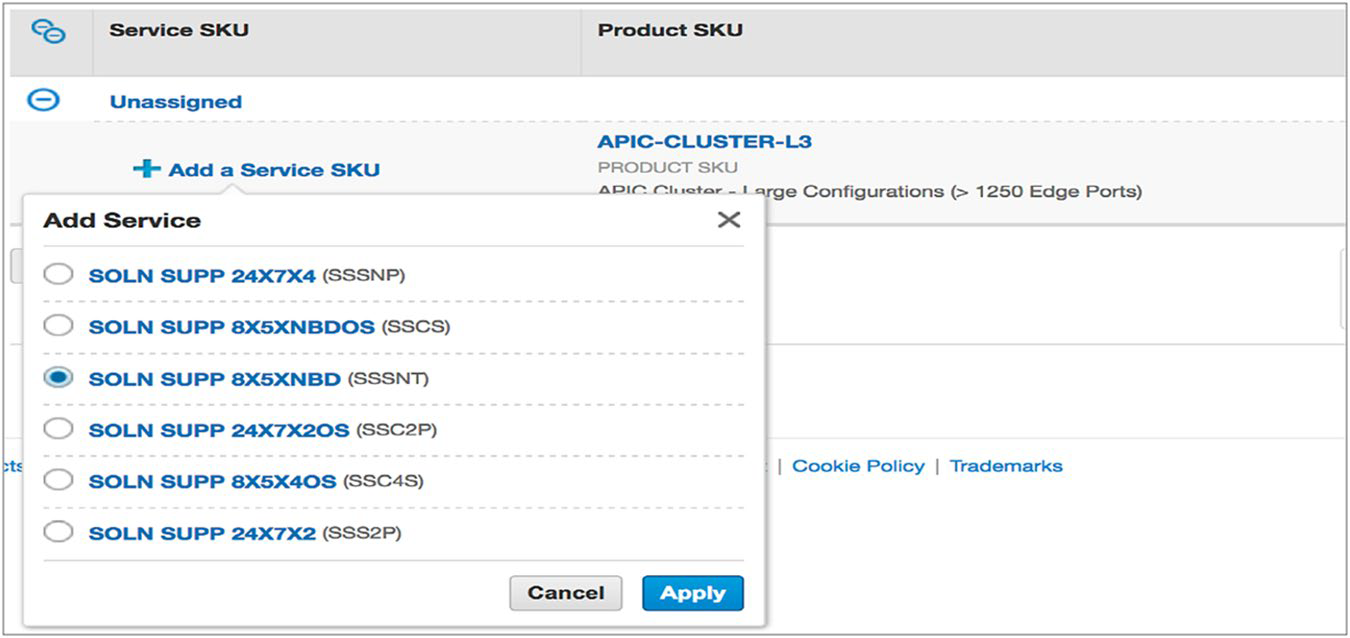The height and width of the screenshot is (638, 1350).
Task: Select SOLN SUPP 24X7X4 radio option
Action: pos(59,274)
